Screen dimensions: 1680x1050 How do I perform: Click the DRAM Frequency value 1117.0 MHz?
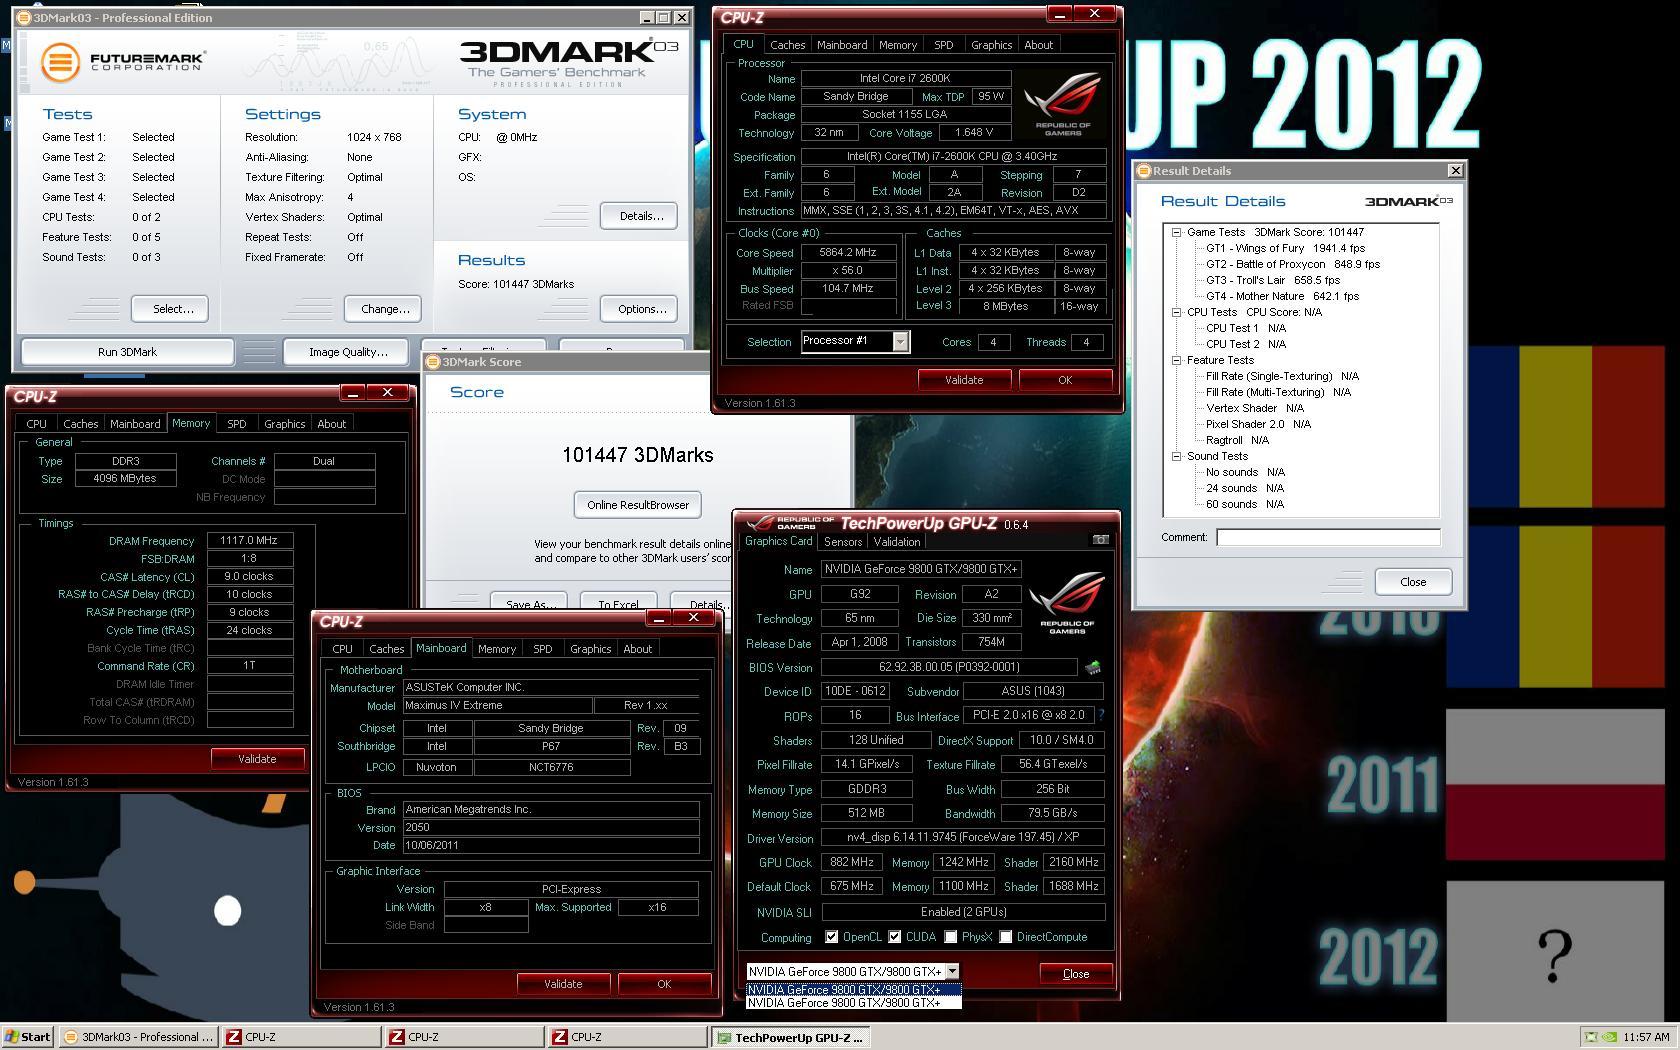click(249, 540)
